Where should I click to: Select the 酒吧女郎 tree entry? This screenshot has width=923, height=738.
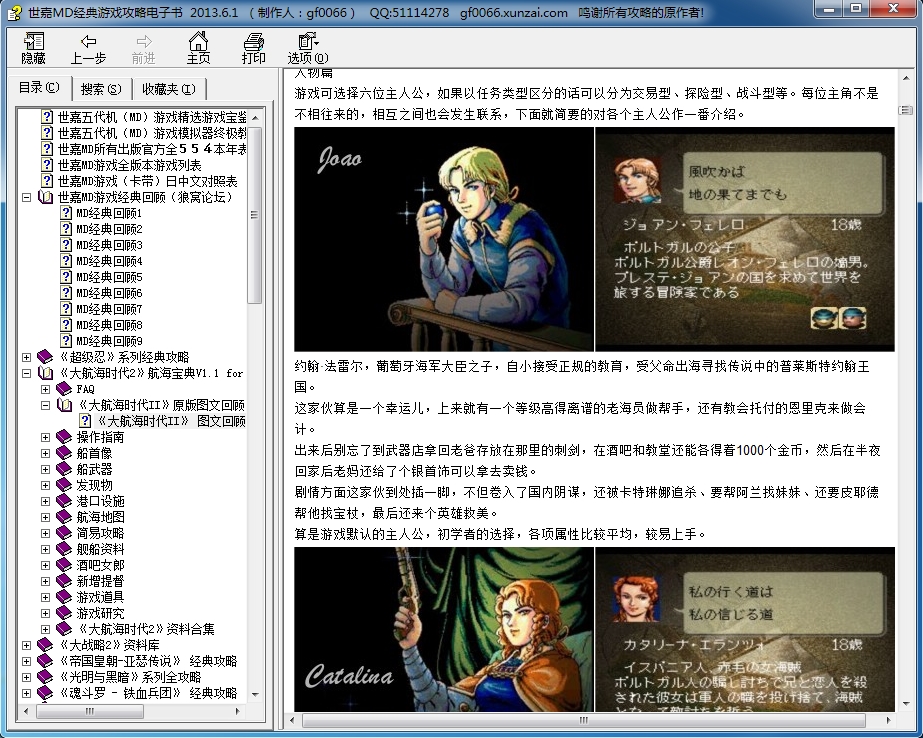(100, 565)
